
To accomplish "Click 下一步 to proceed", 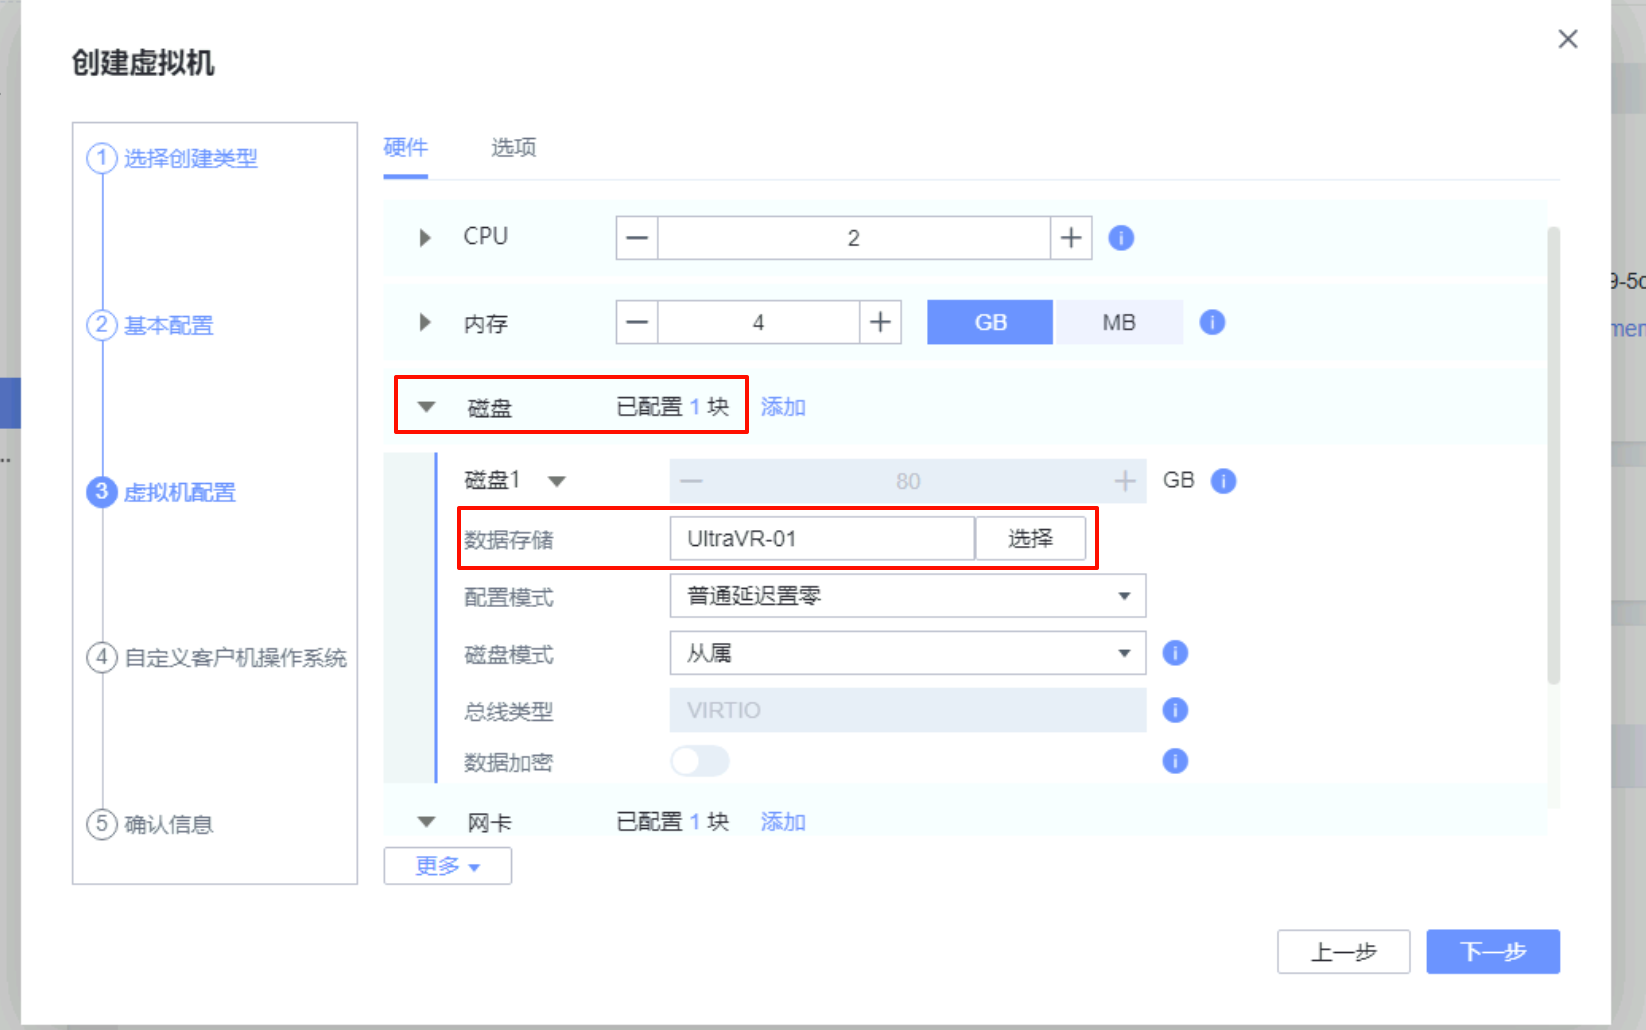I will (x=1492, y=951).
